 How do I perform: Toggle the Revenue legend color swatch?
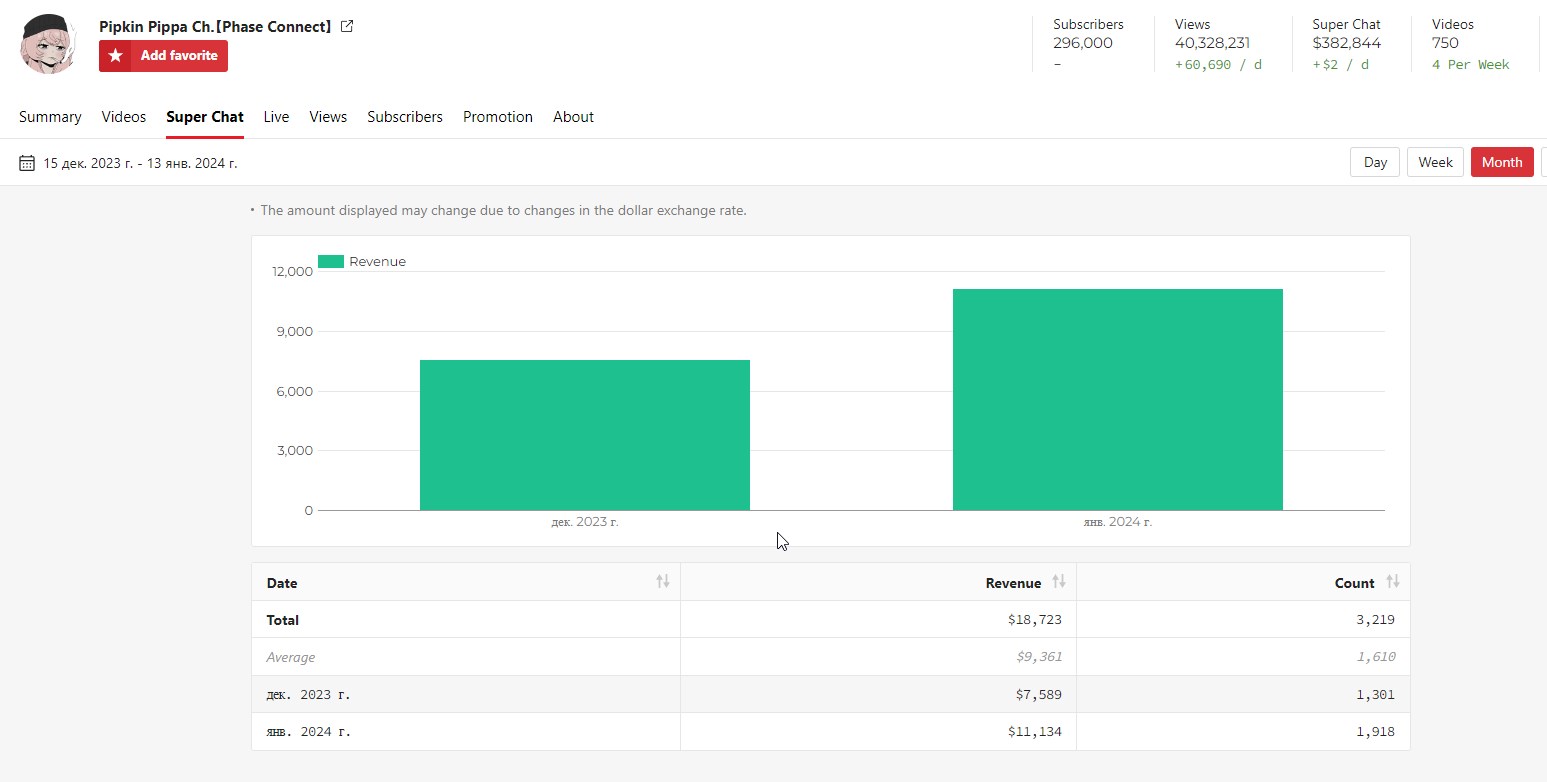(331, 261)
